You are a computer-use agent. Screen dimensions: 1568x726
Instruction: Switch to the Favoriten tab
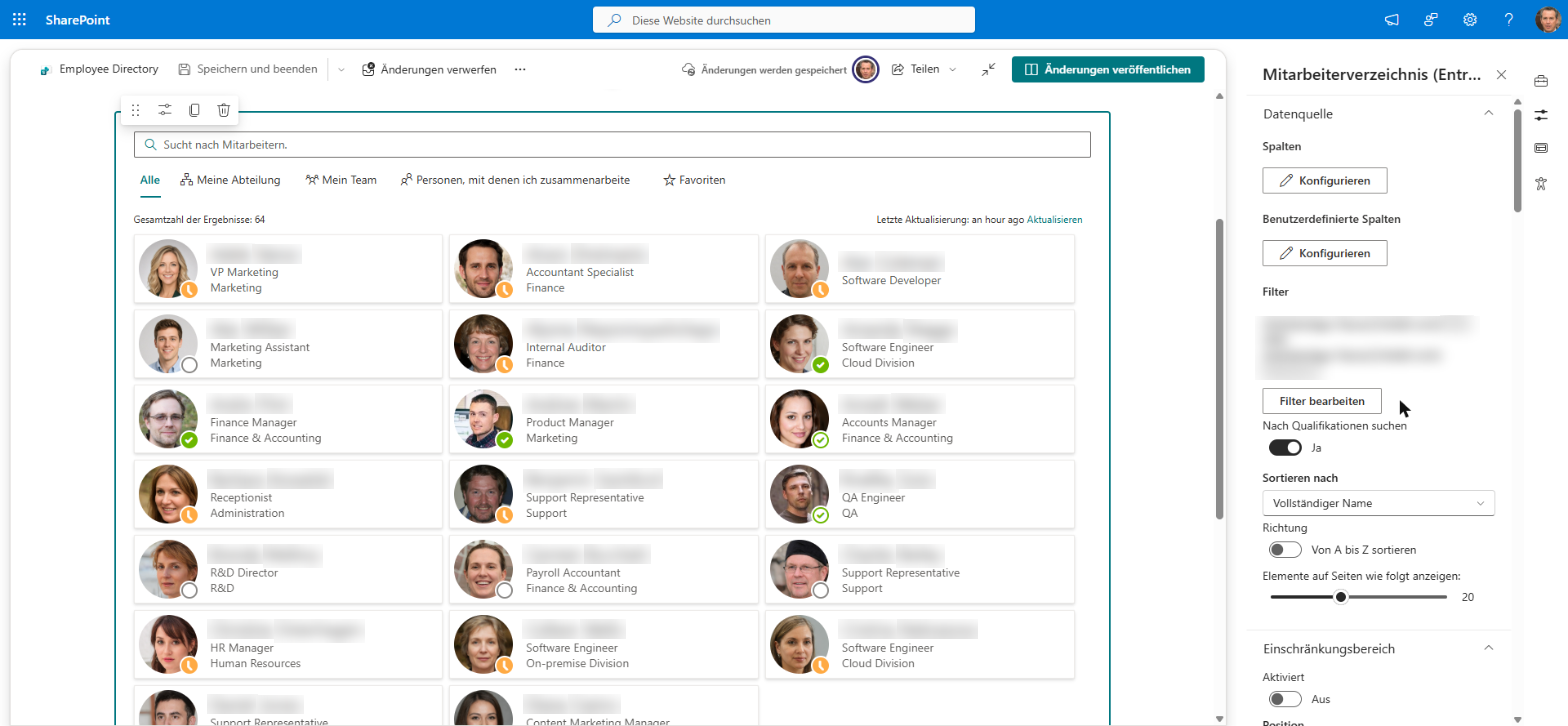(694, 180)
